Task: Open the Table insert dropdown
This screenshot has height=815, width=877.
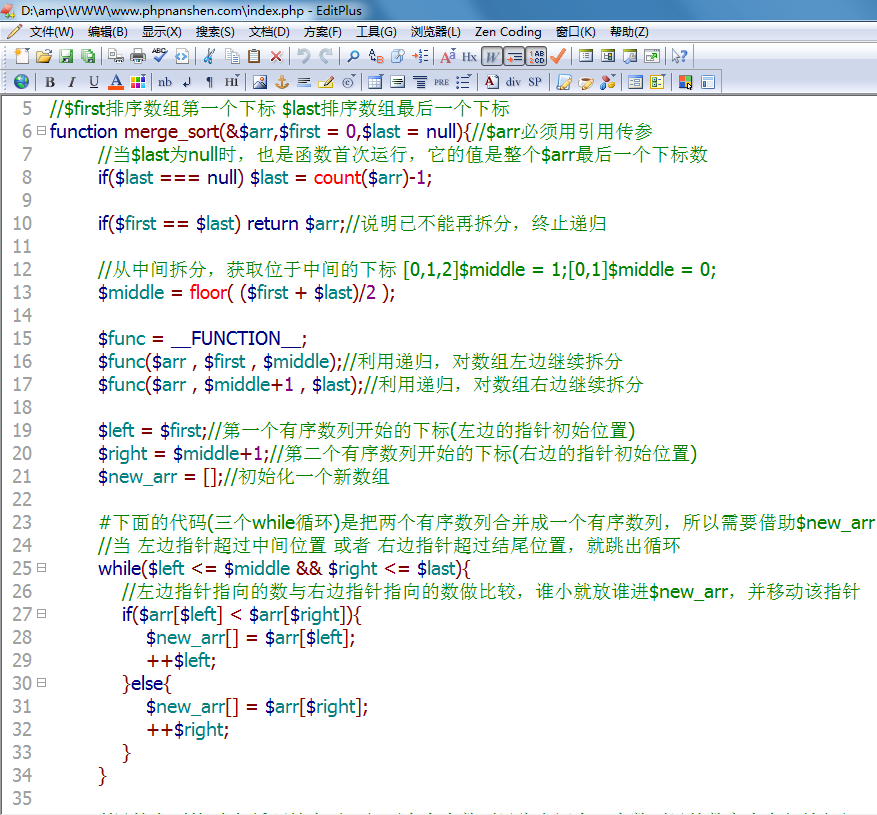Action: click(x=375, y=82)
